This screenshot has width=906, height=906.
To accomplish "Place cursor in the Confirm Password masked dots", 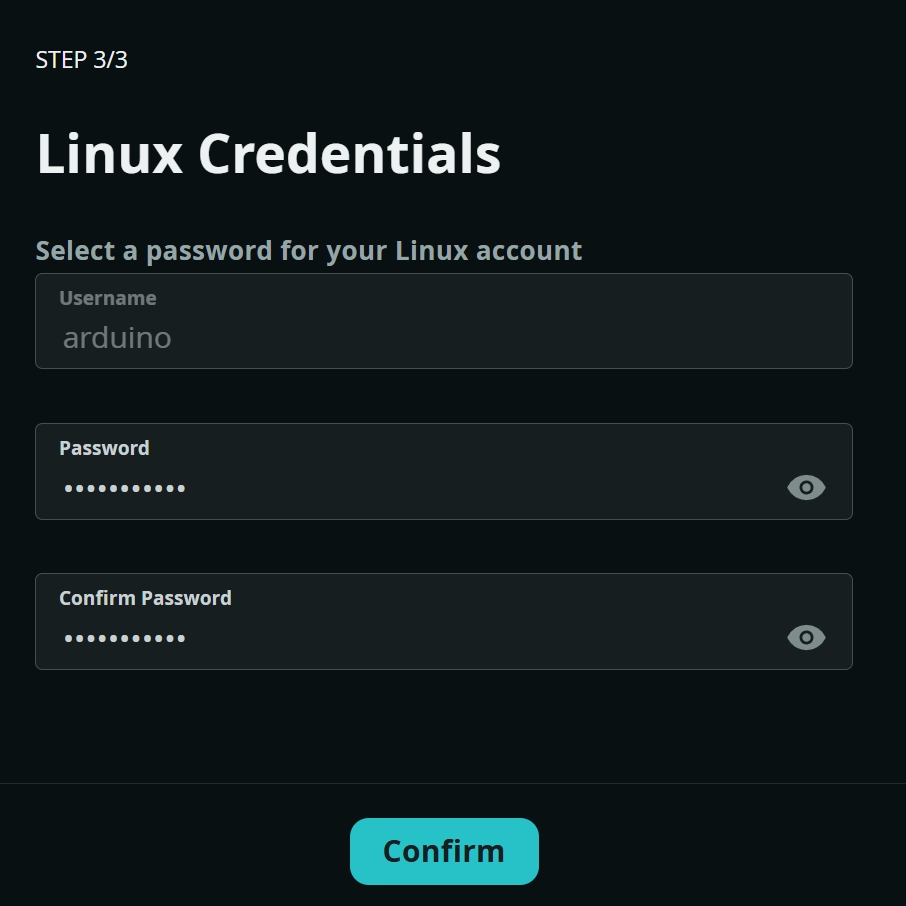I will point(125,639).
